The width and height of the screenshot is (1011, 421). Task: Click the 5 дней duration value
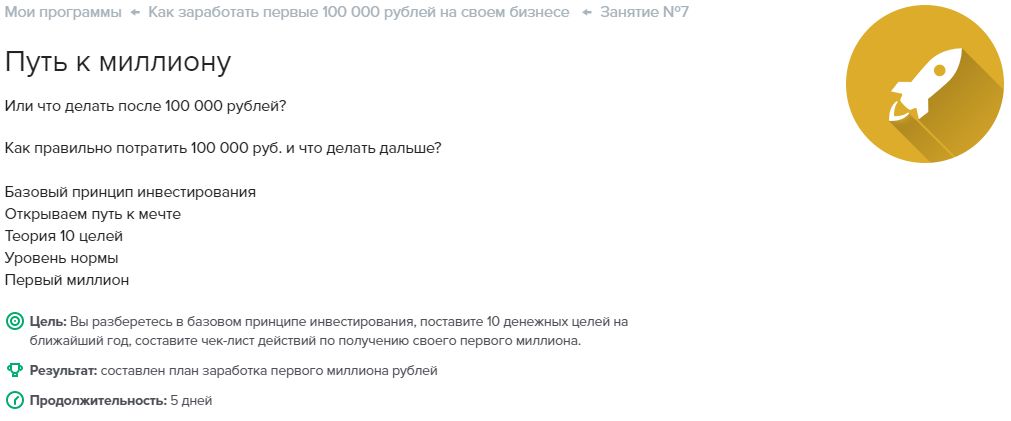pos(191,400)
